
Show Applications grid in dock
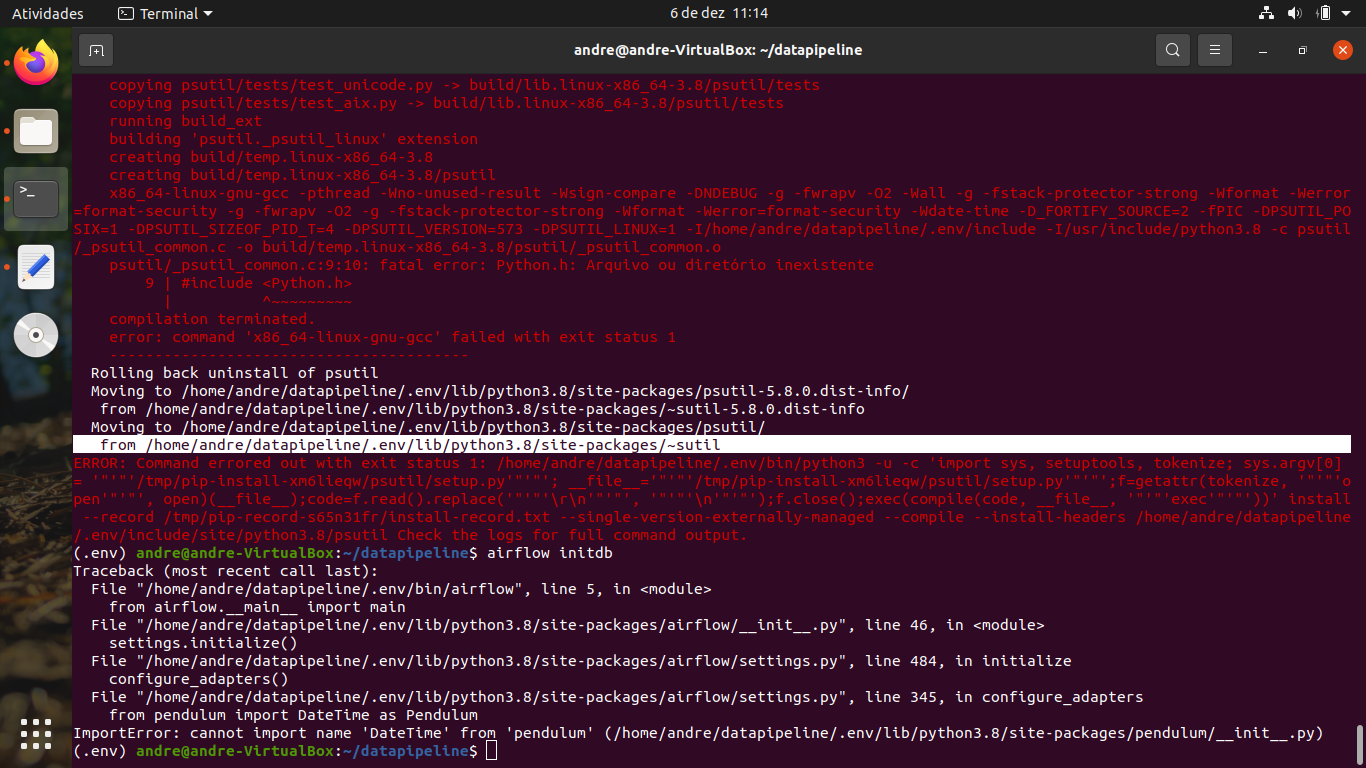point(36,734)
